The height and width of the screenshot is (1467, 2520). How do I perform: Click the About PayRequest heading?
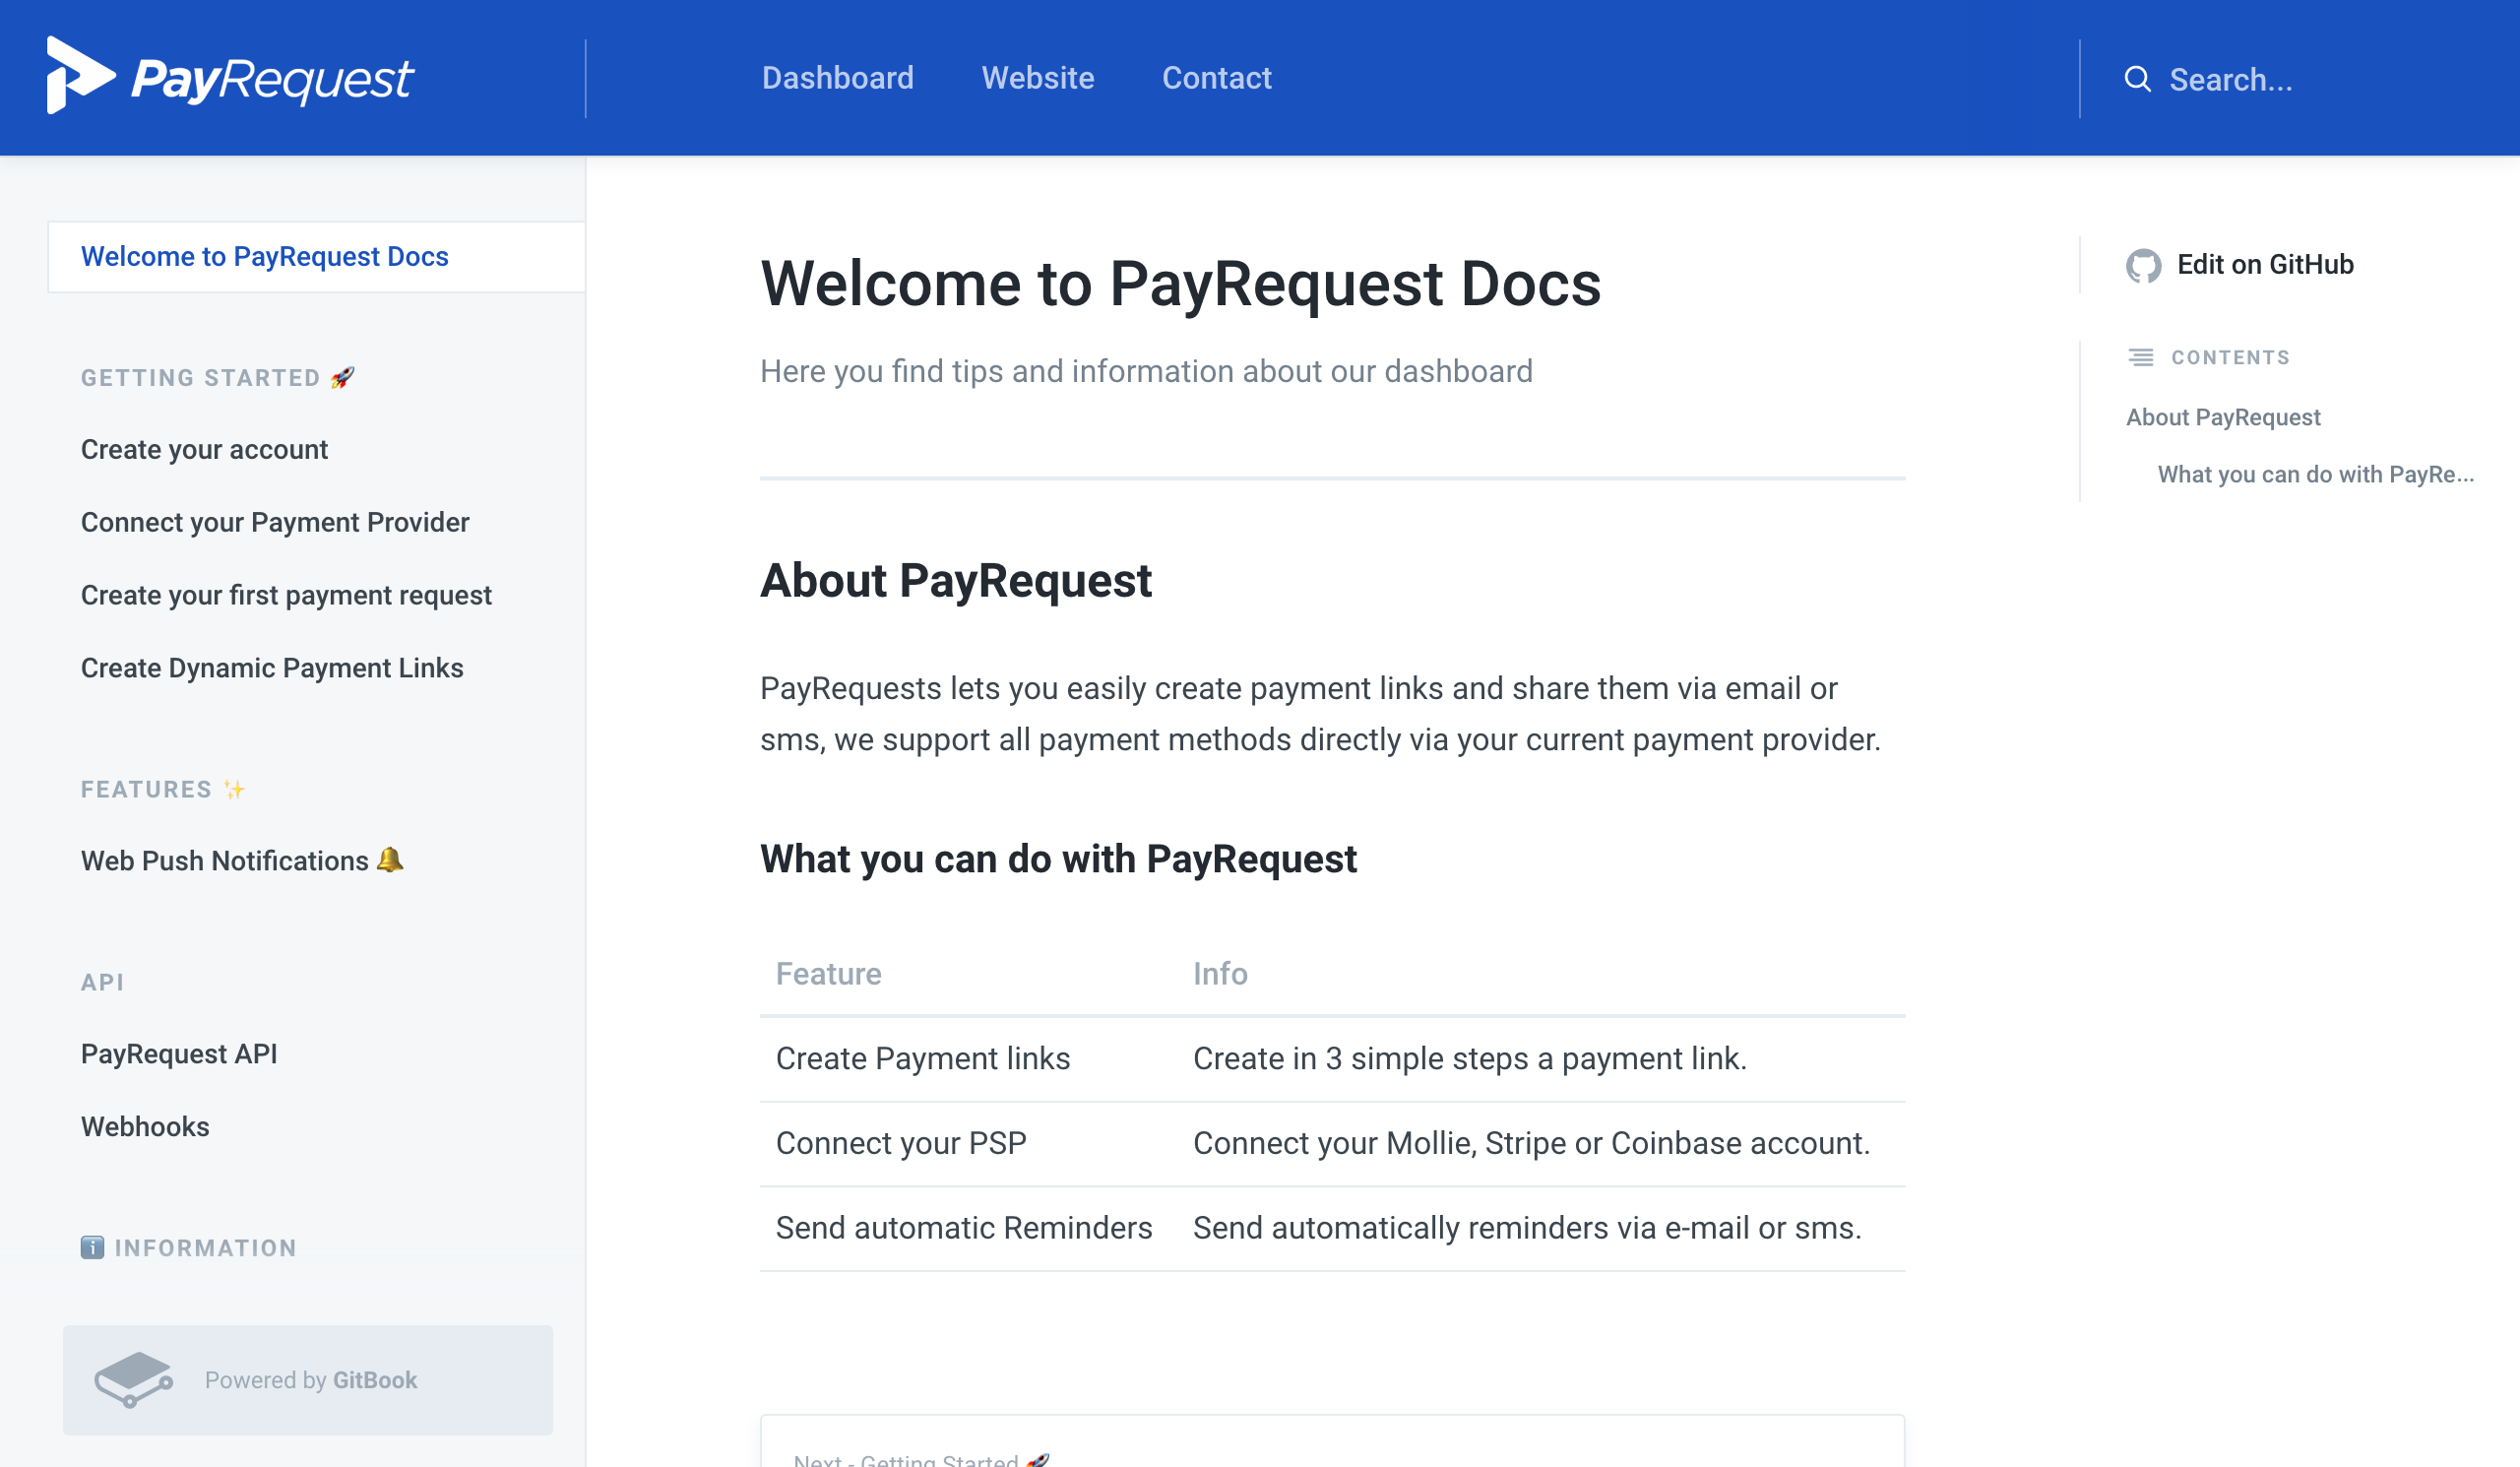955,580
